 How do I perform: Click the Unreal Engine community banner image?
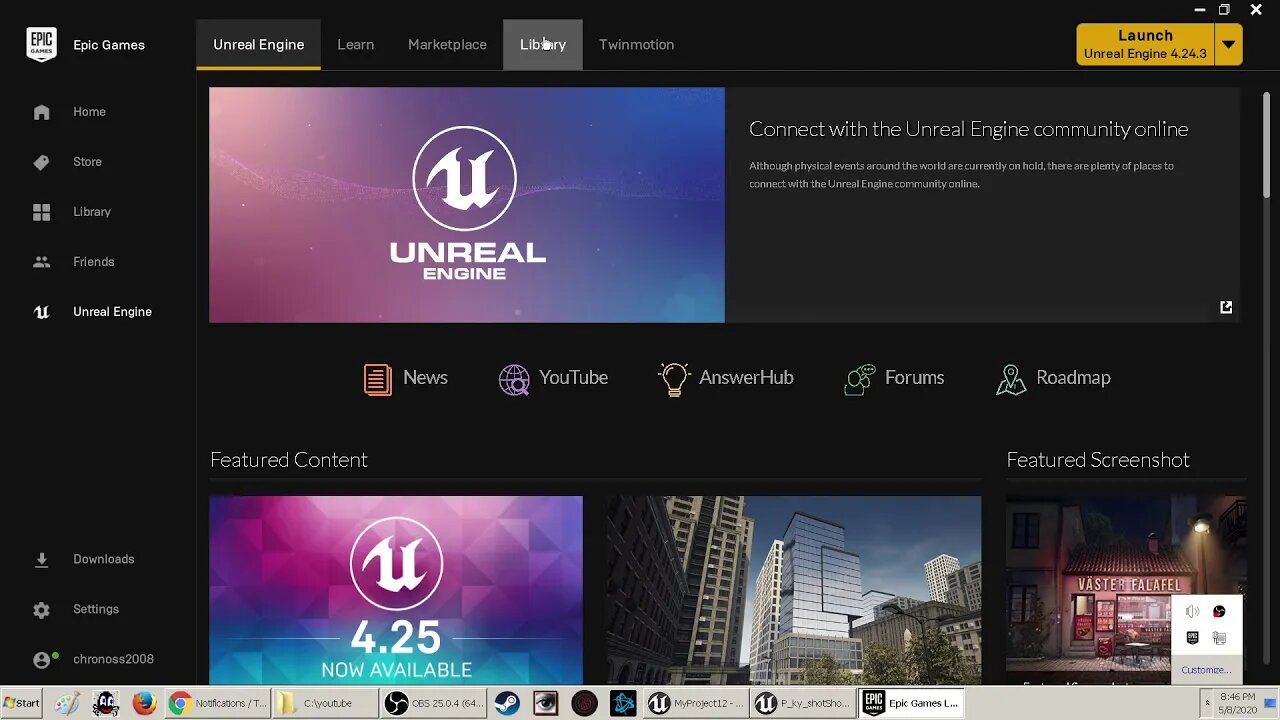point(467,205)
